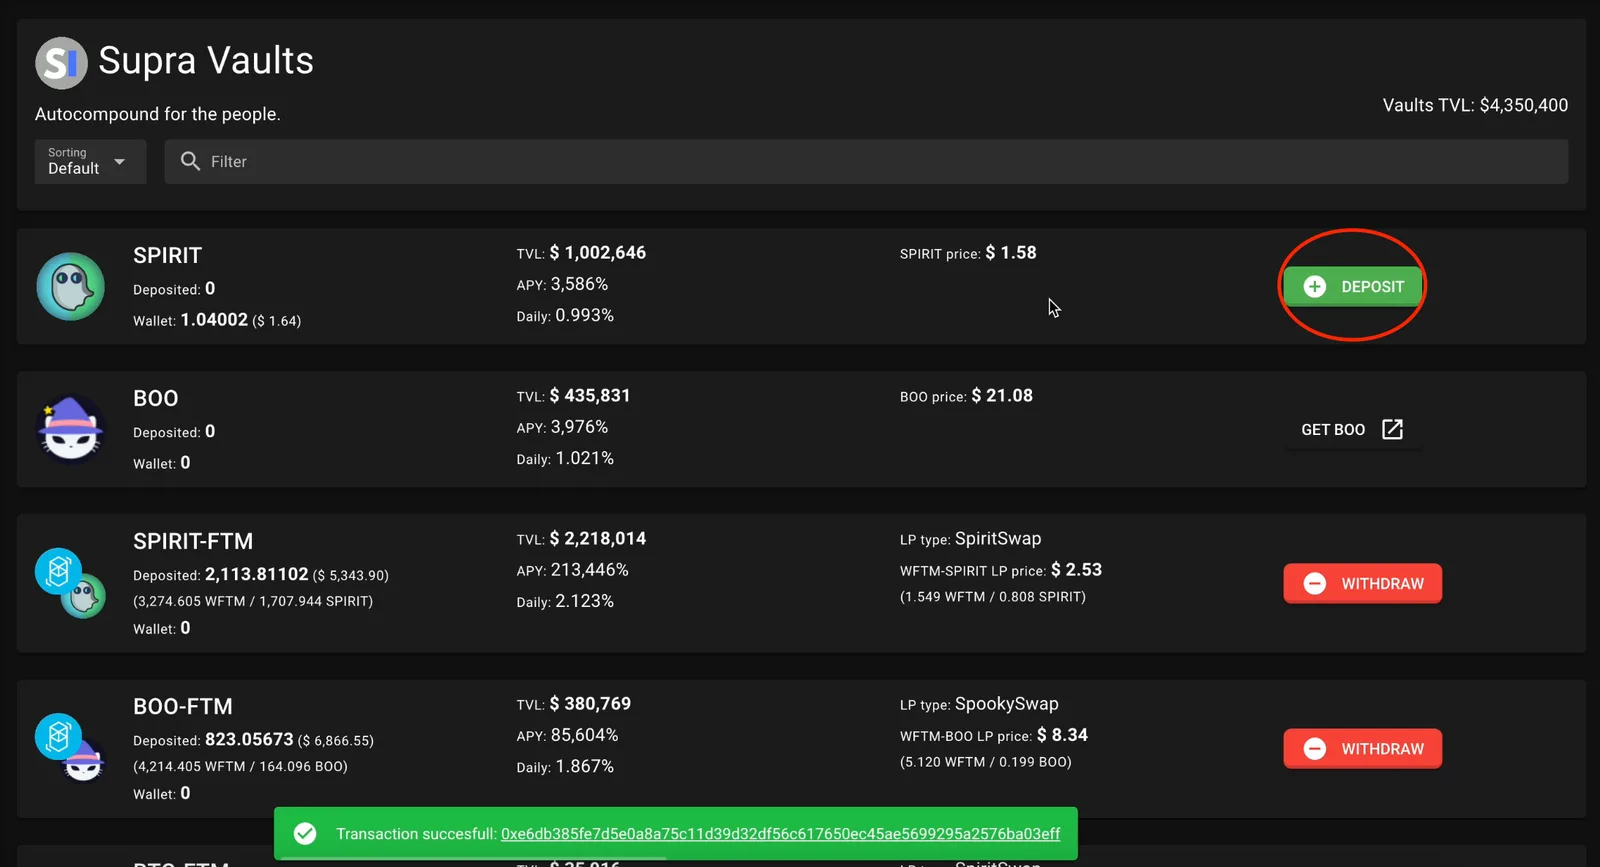
Task: Click the SPIRIT-FTM vault name
Action: tap(193, 541)
